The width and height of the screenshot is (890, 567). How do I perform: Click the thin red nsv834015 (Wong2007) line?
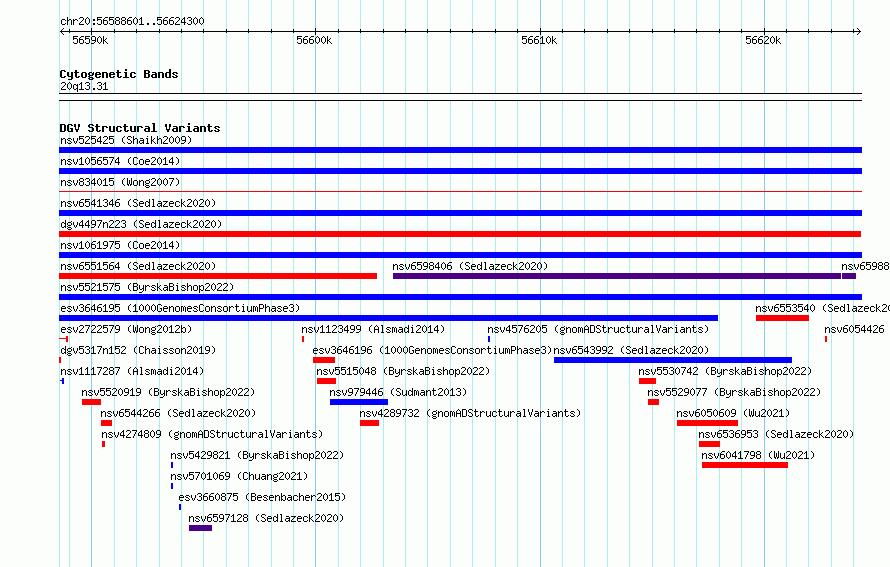tap(460, 192)
